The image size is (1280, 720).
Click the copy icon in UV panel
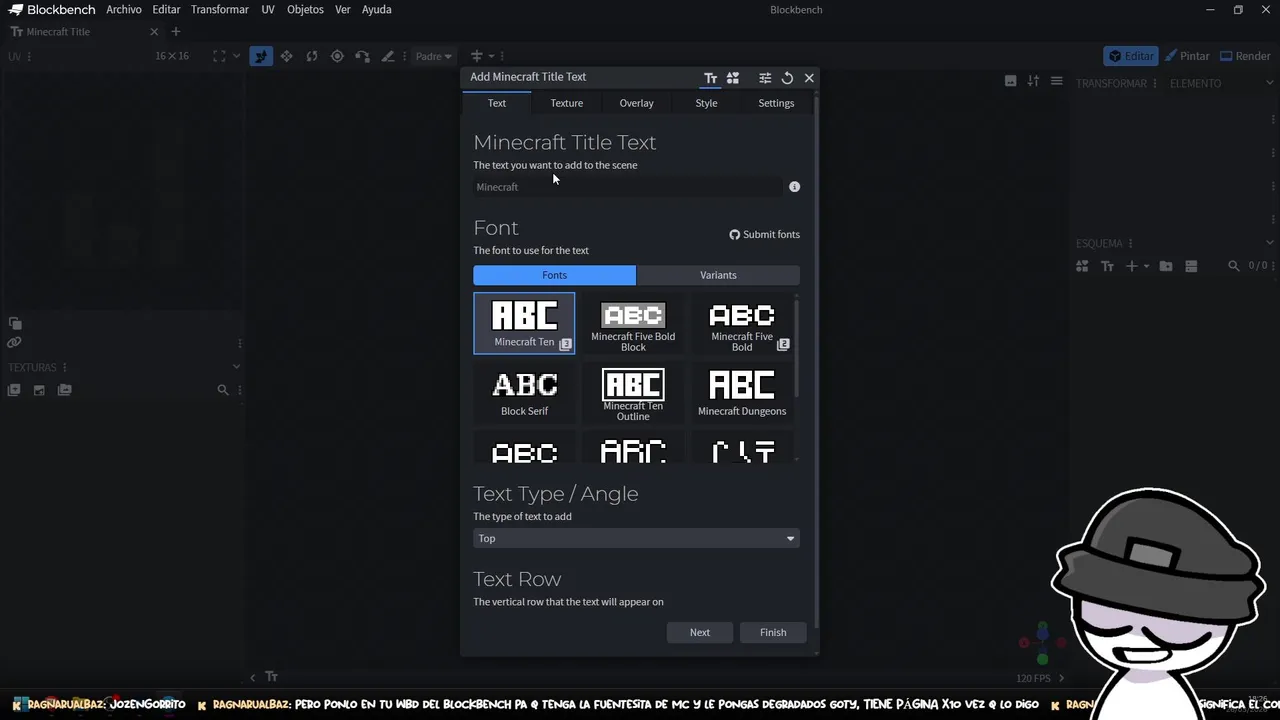point(14,323)
